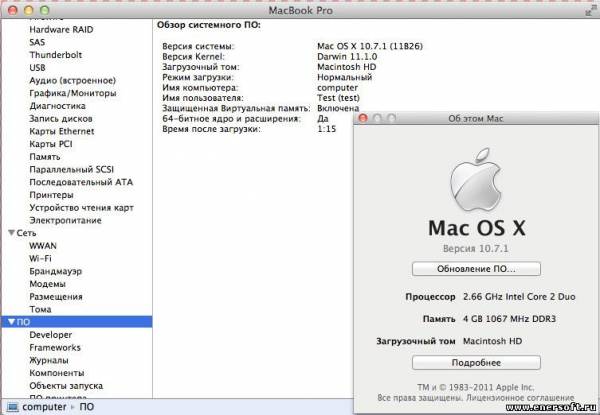Image resolution: width=600 pixels, height=415 pixels.
Task: Select WWAN under Сеть
Action: [x=43, y=246]
